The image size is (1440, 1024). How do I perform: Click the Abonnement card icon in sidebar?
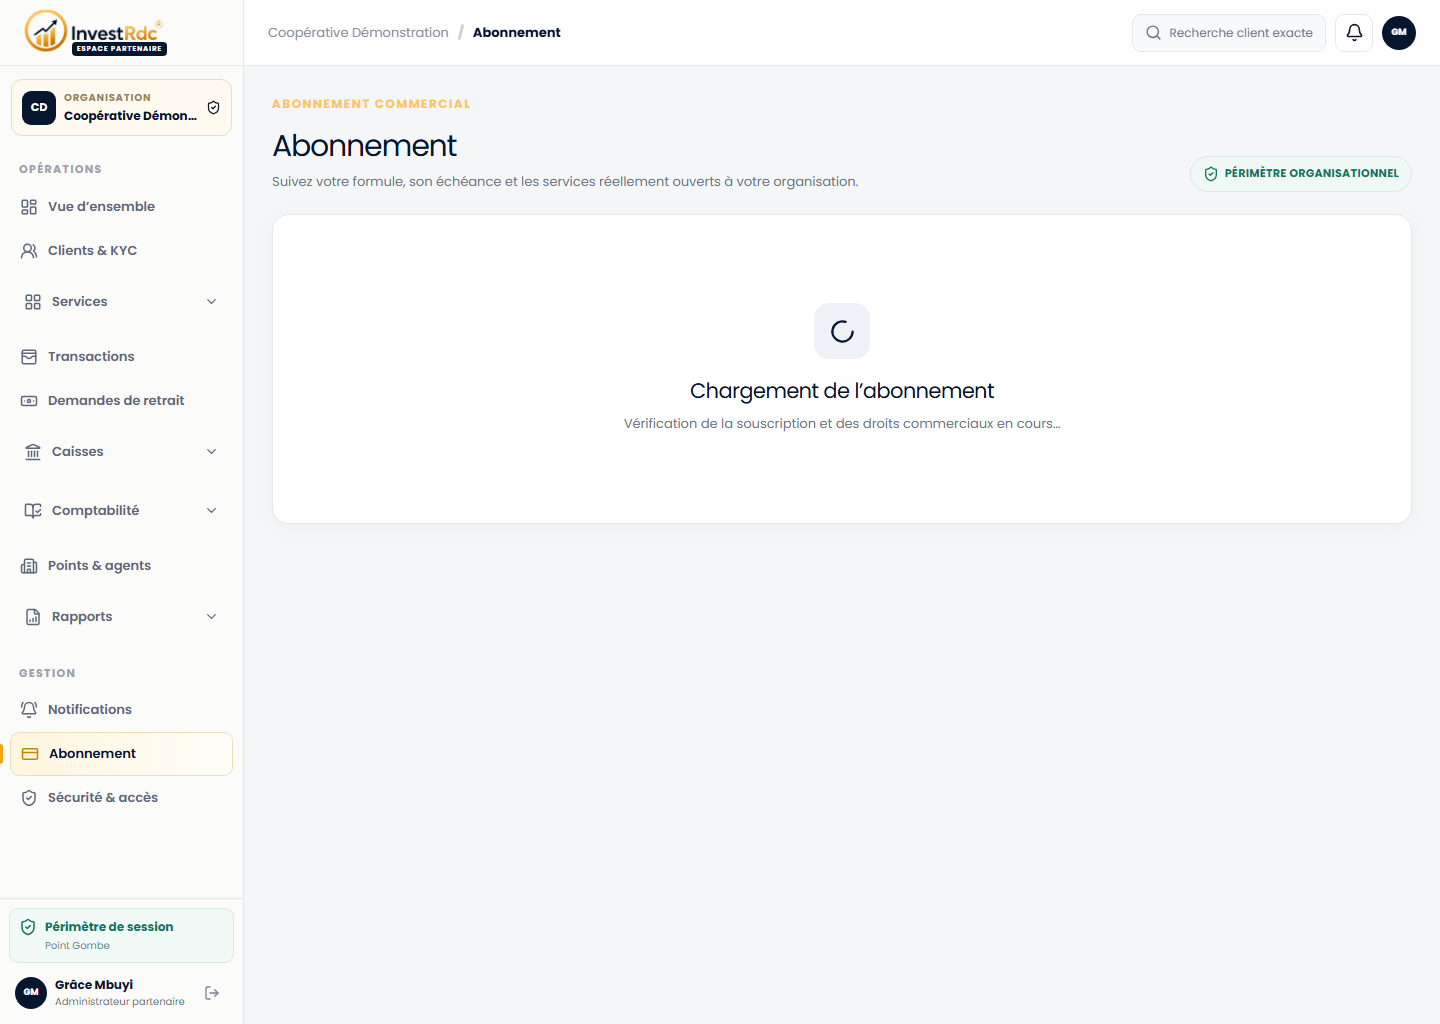(30, 754)
